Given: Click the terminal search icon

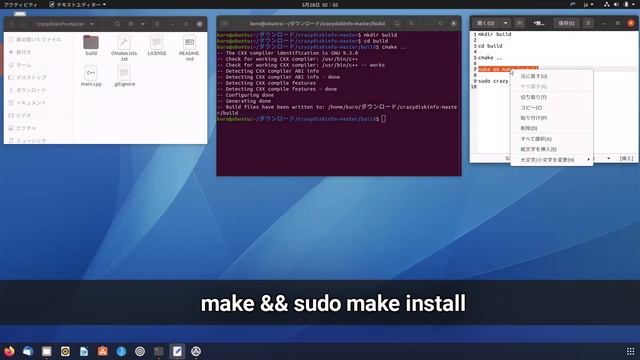Looking at the screenshot, I should point(397,24).
